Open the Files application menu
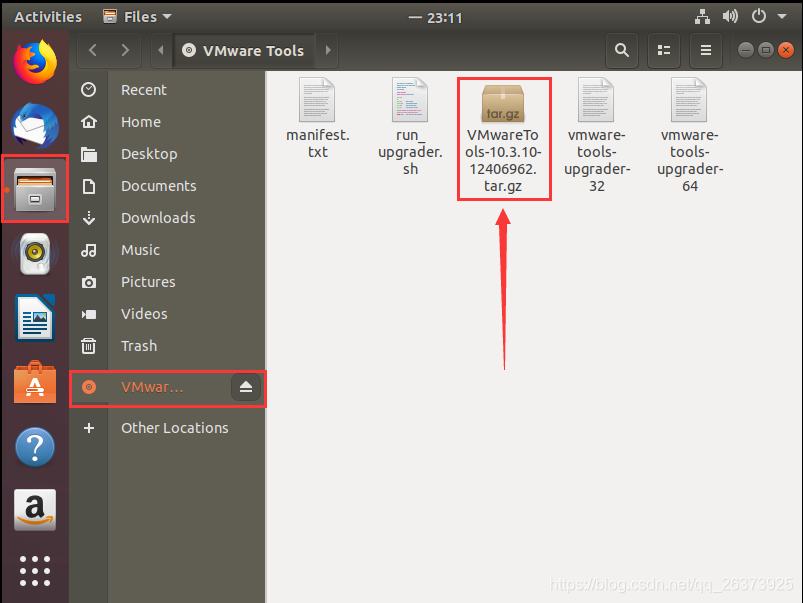This screenshot has width=803, height=603. (x=137, y=17)
